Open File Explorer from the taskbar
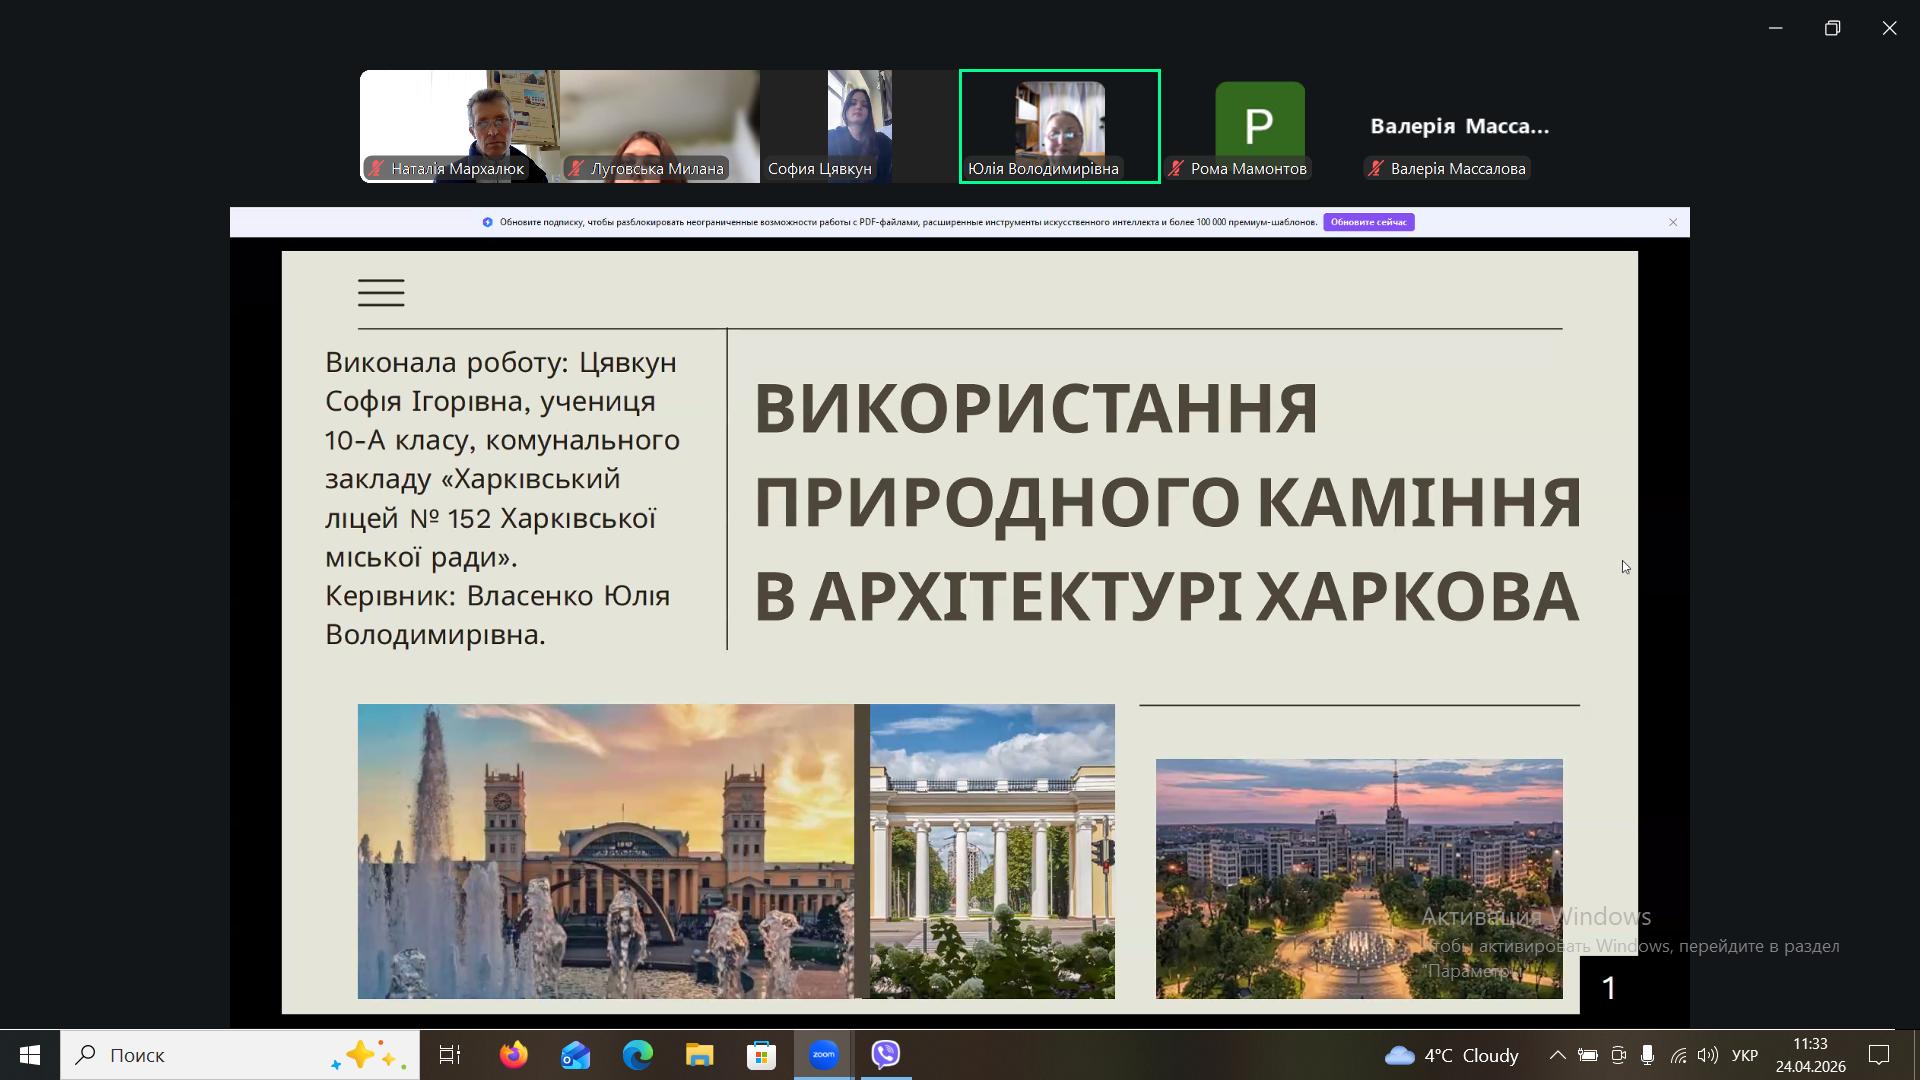The width and height of the screenshot is (1920, 1080). pyautogui.click(x=699, y=1055)
